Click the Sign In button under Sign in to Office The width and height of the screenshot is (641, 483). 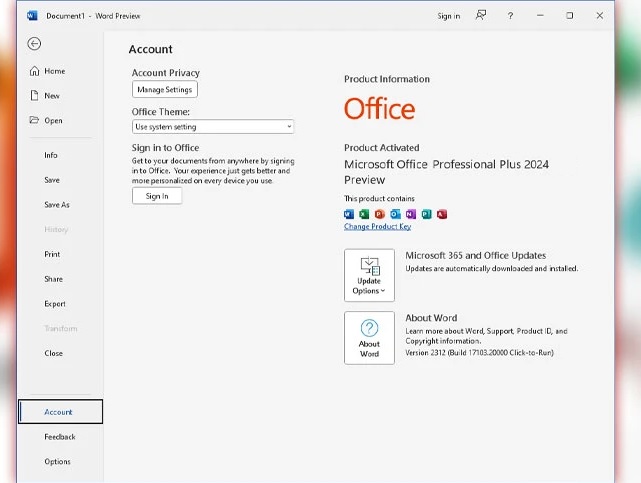(157, 196)
